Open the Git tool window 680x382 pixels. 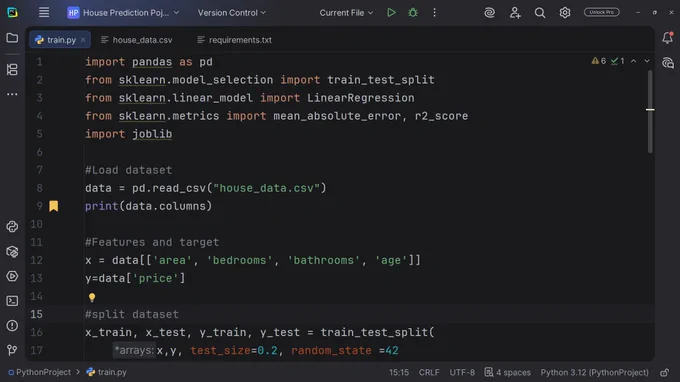pos(12,350)
